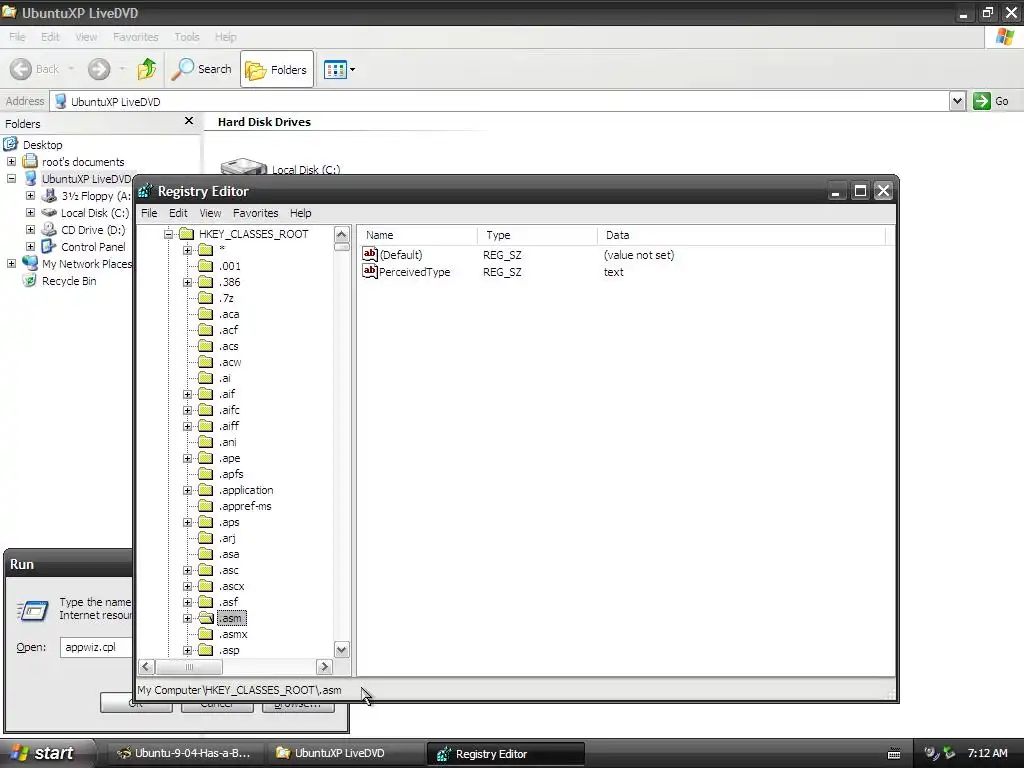This screenshot has width=1024, height=768.
Task: Select the .ani key folder icon
Action: [x=206, y=442]
